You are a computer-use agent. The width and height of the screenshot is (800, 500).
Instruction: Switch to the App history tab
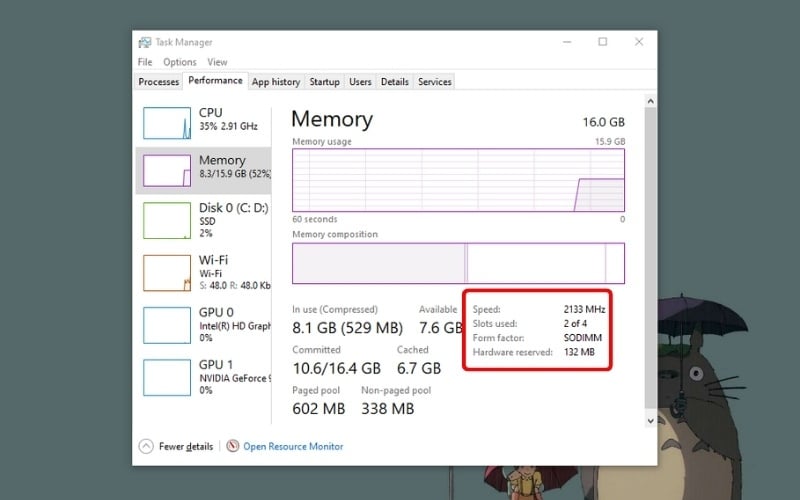click(276, 82)
